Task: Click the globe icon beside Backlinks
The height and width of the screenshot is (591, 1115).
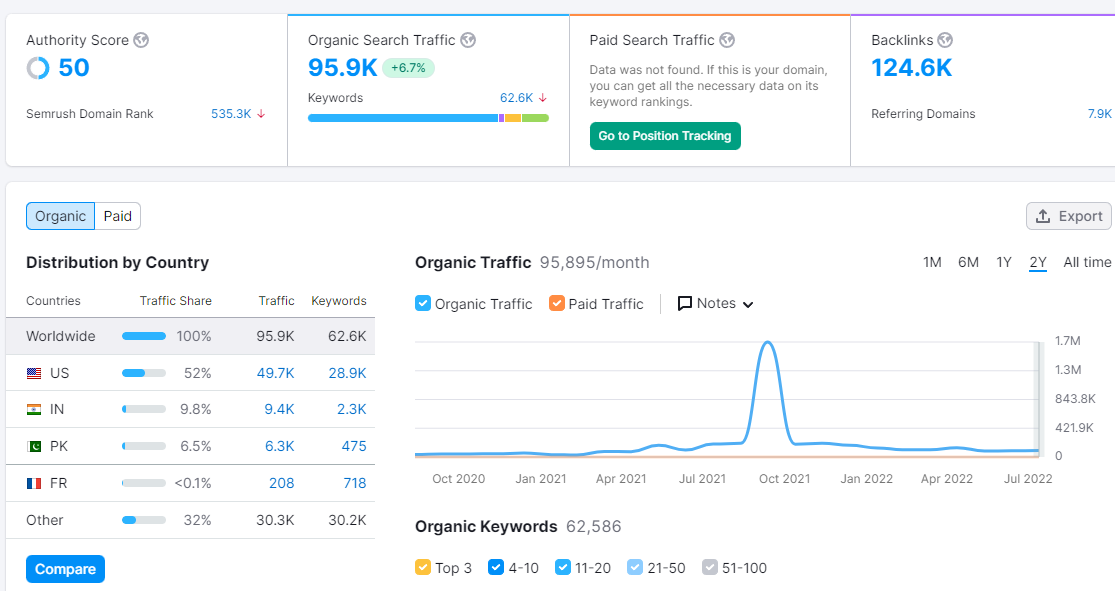Action: 945,41
